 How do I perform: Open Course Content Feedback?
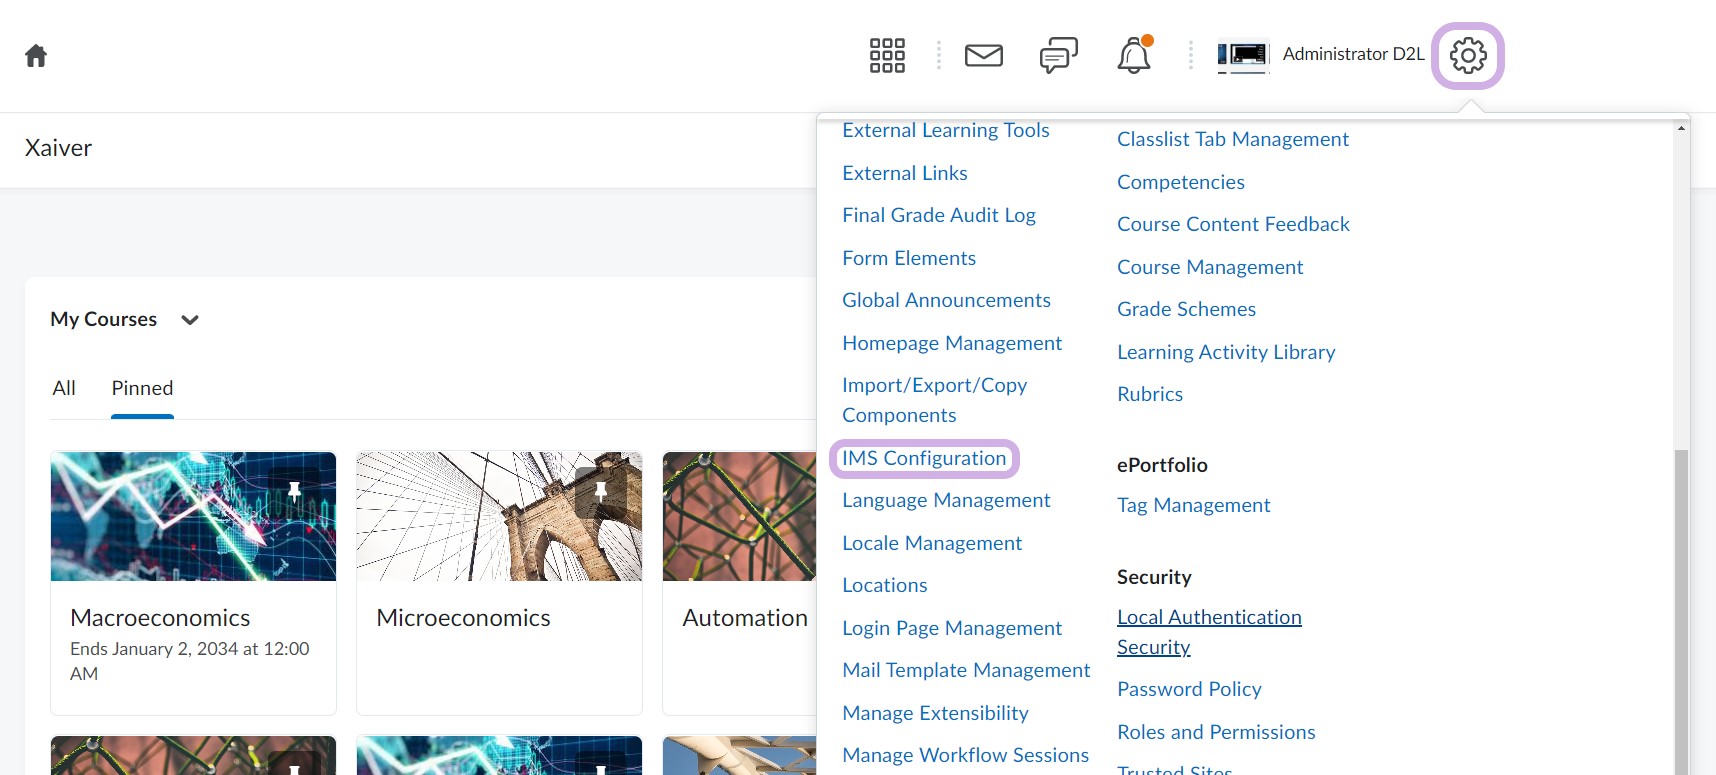[x=1233, y=224]
